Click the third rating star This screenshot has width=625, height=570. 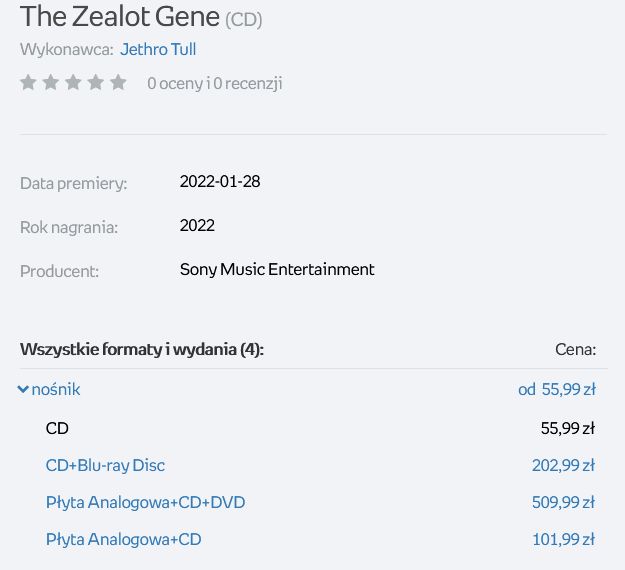[x=73, y=83]
